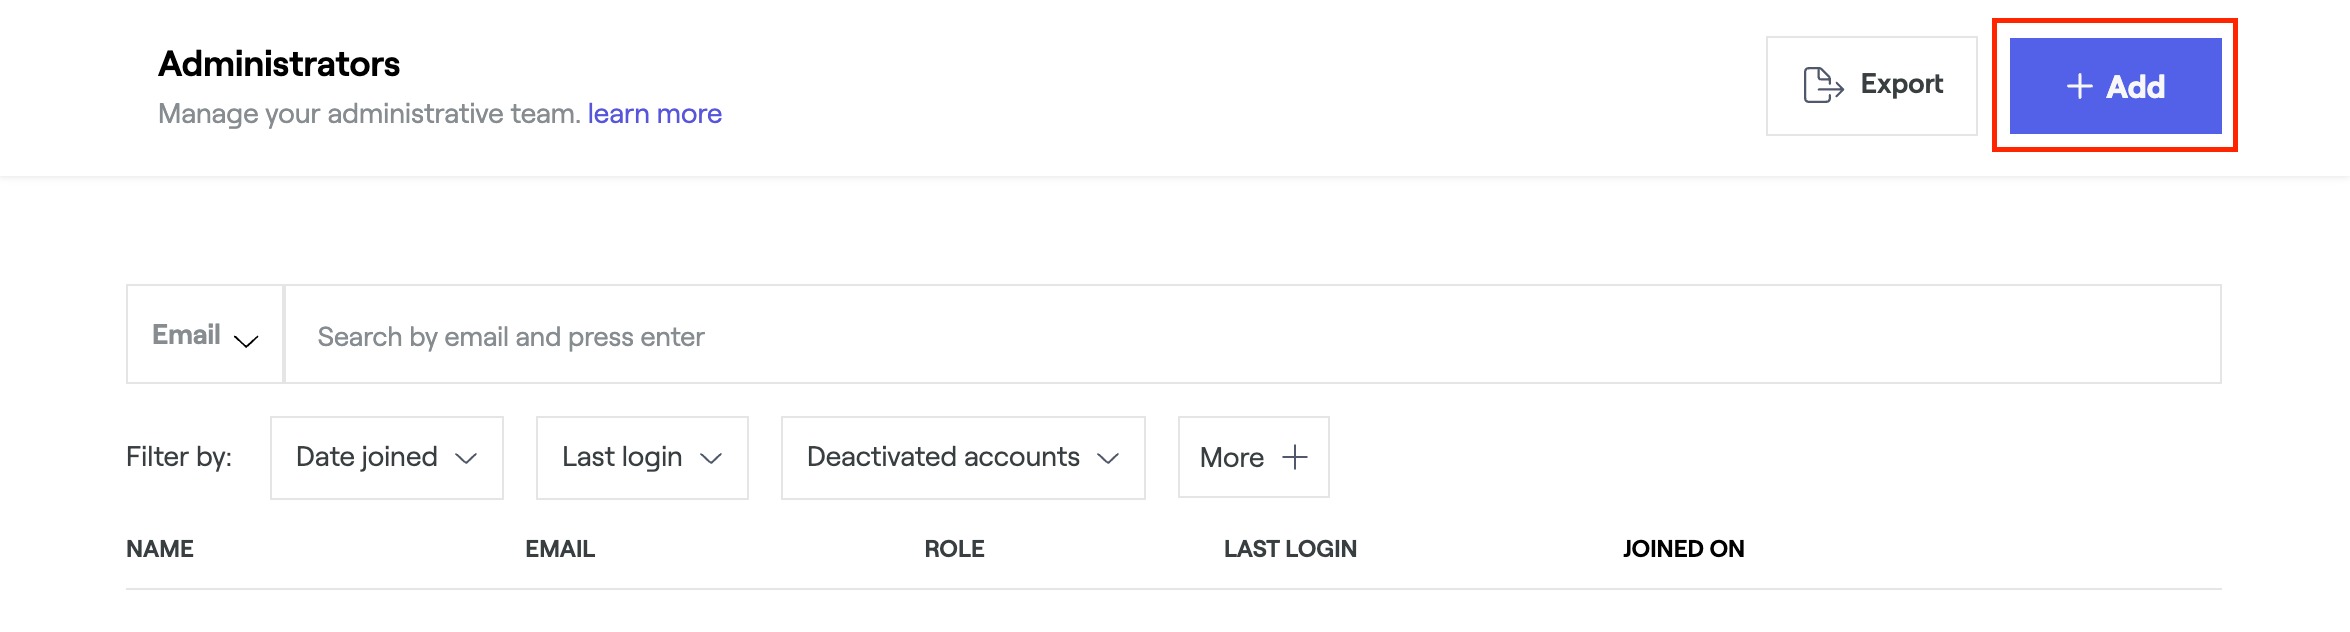Click the Filter by label
Image resolution: width=2350 pixels, height=632 pixels.
pos(179,457)
